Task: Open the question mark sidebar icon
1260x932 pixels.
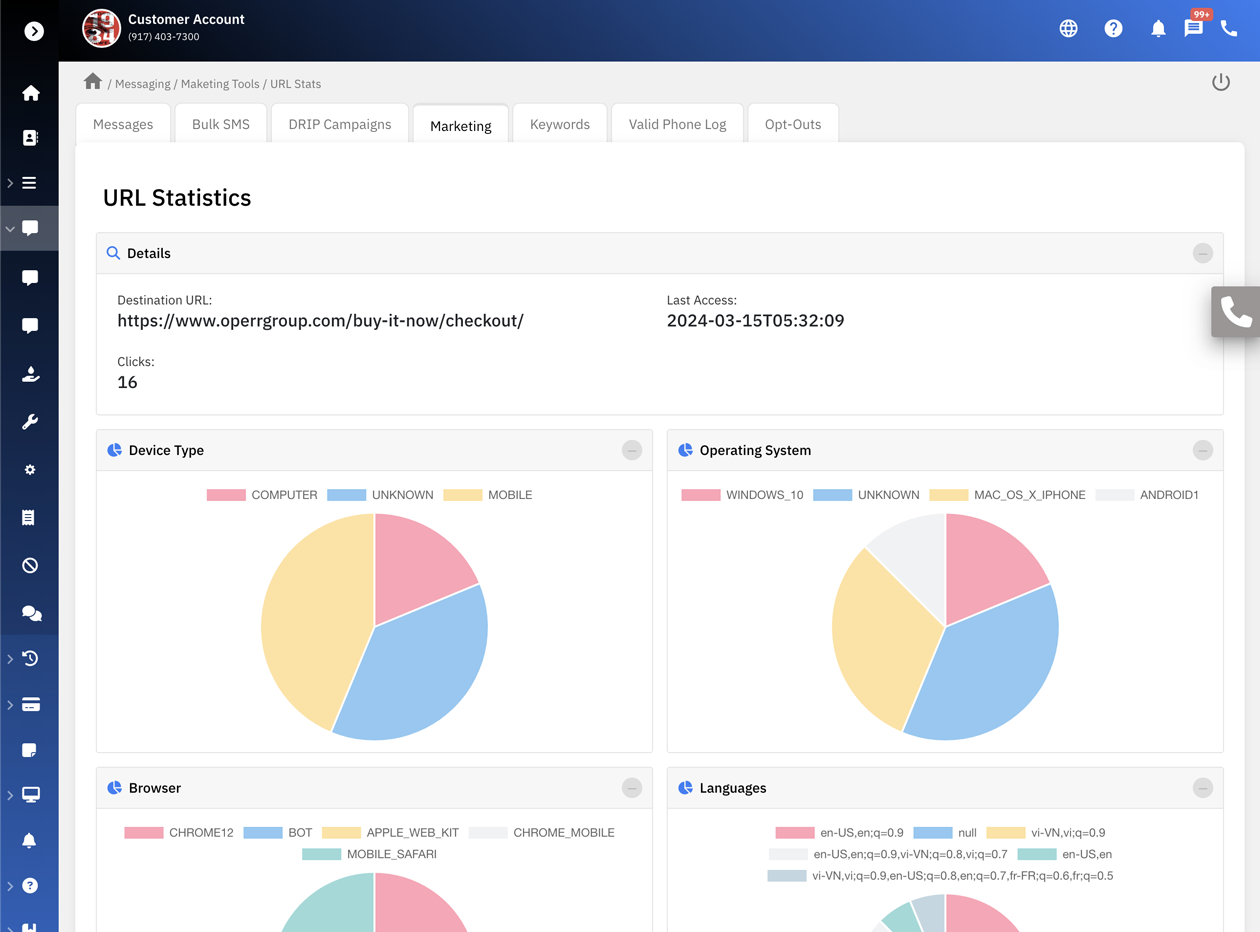Action: [x=30, y=886]
